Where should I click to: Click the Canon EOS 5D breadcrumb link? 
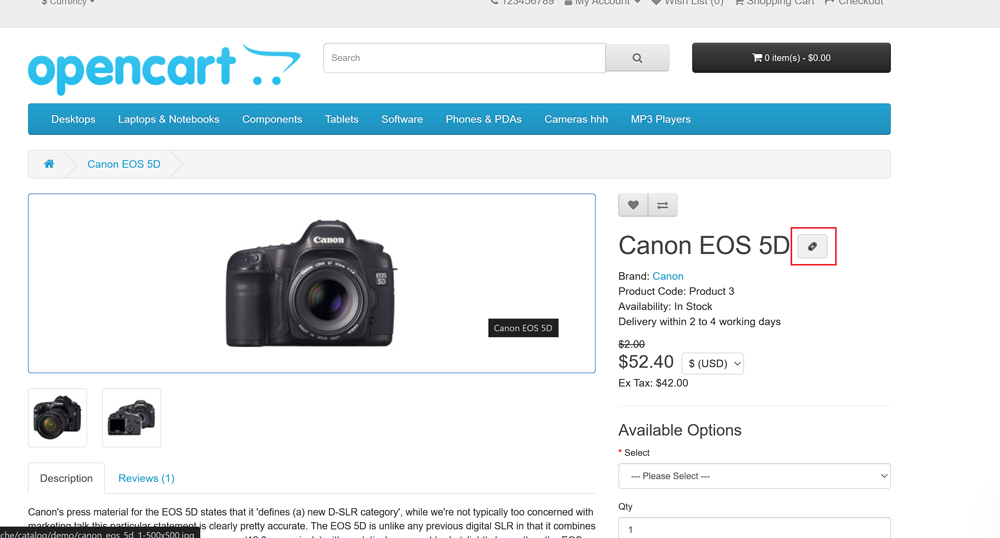click(x=124, y=164)
